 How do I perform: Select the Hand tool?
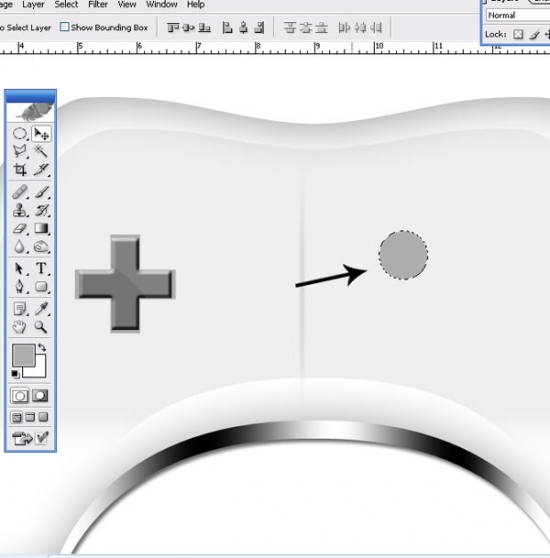(20, 327)
